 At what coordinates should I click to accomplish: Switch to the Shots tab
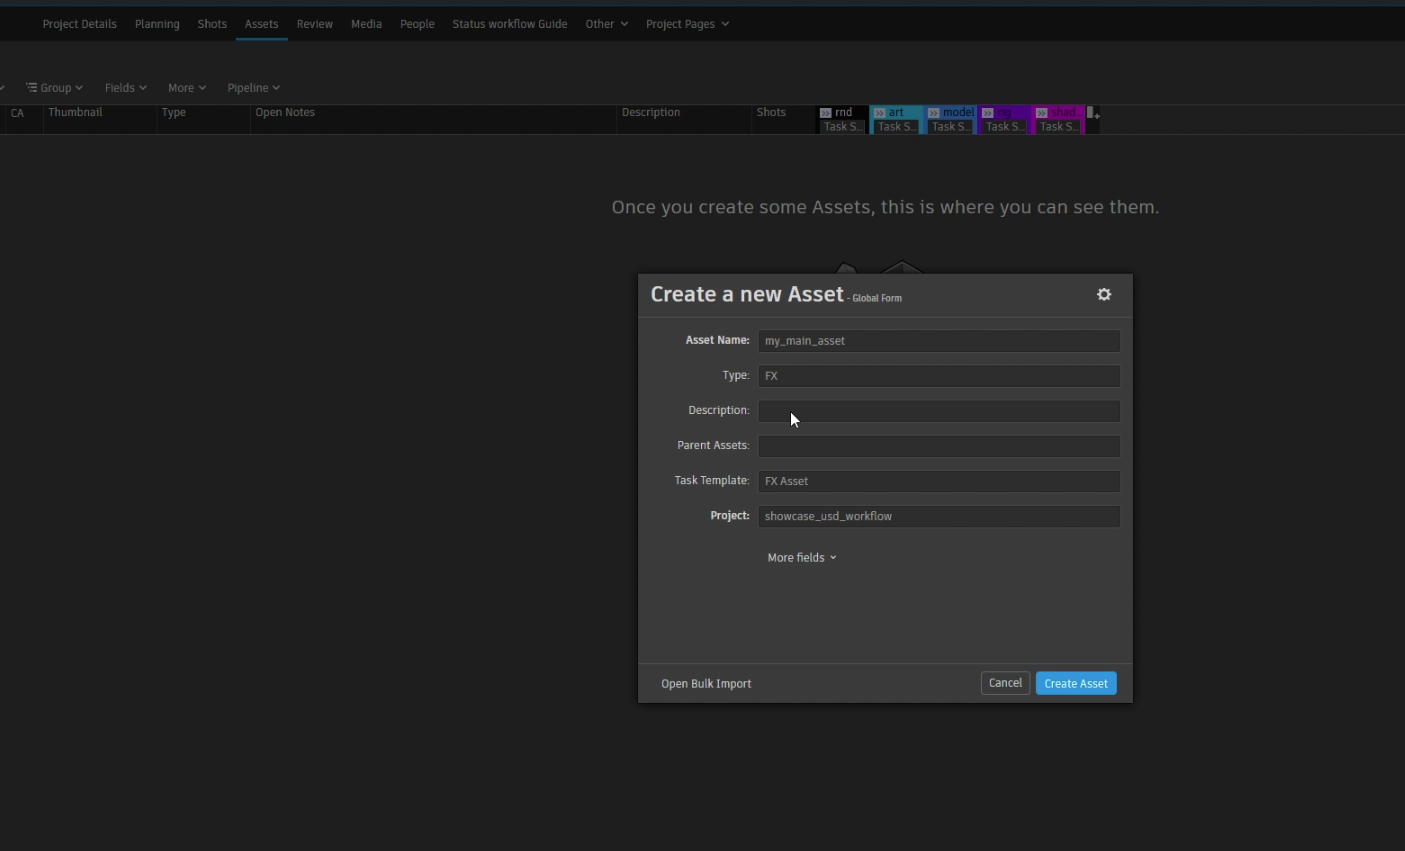[212, 24]
